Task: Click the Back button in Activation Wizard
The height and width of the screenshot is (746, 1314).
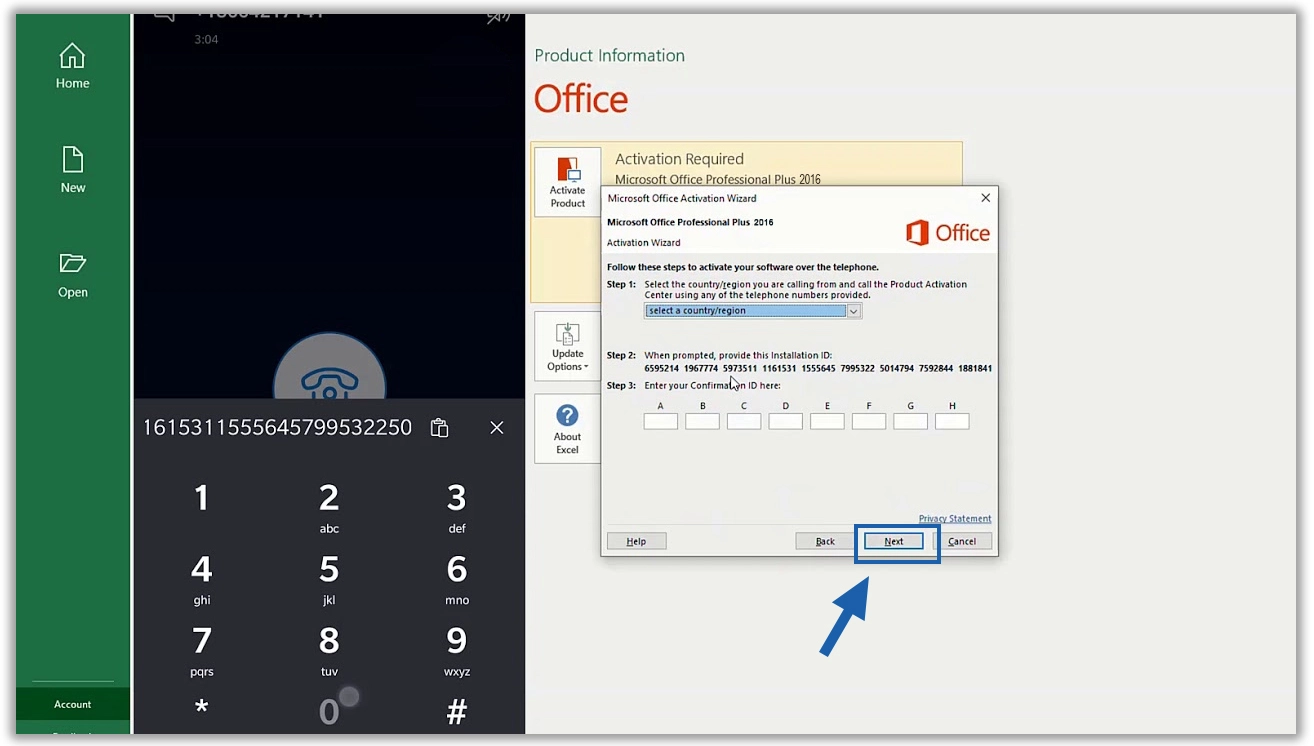Action: tap(825, 541)
